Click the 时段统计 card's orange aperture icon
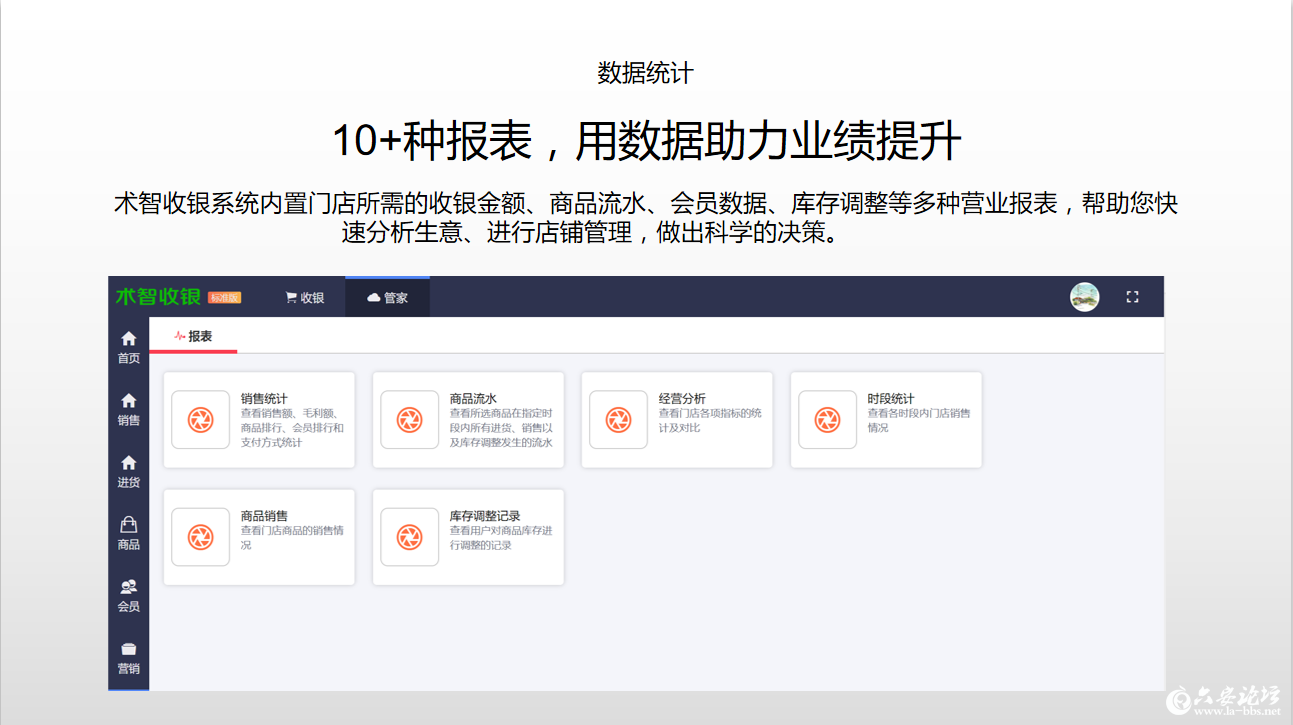Viewport: 1293px width, 725px height. (x=827, y=420)
